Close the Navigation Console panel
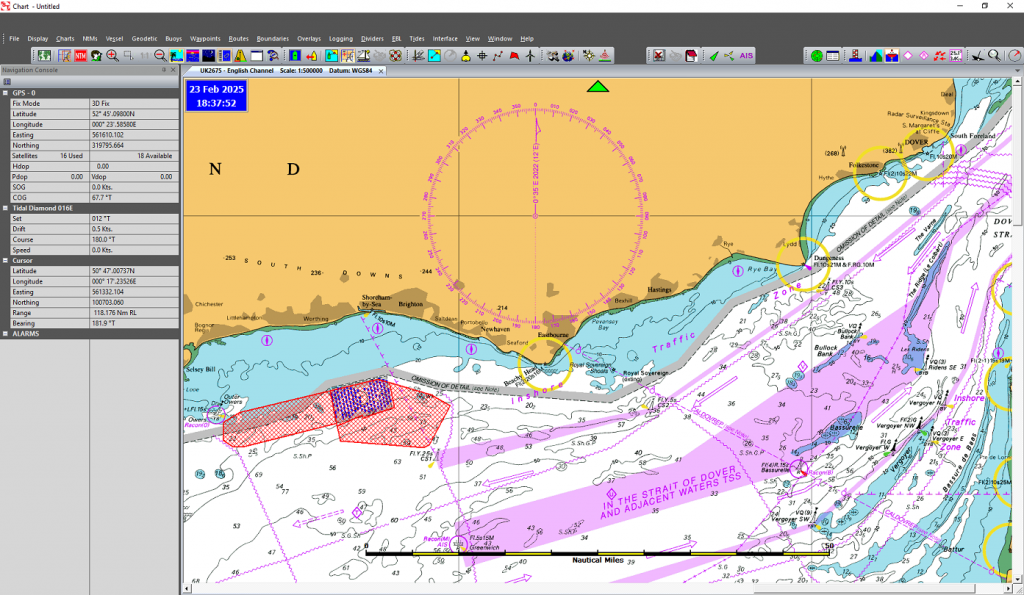Image resolution: width=1024 pixels, height=595 pixels. (173, 70)
